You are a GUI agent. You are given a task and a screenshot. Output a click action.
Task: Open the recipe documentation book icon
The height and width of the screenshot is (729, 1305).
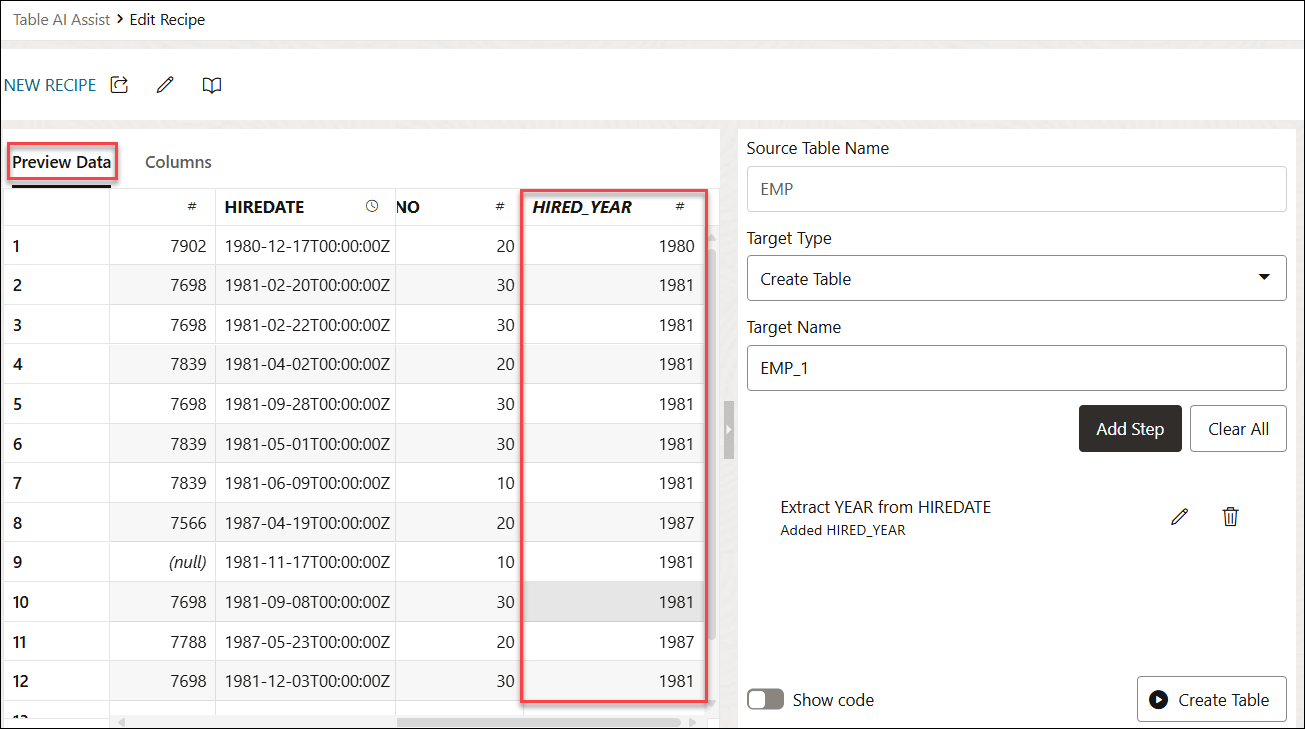[x=211, y=85]
